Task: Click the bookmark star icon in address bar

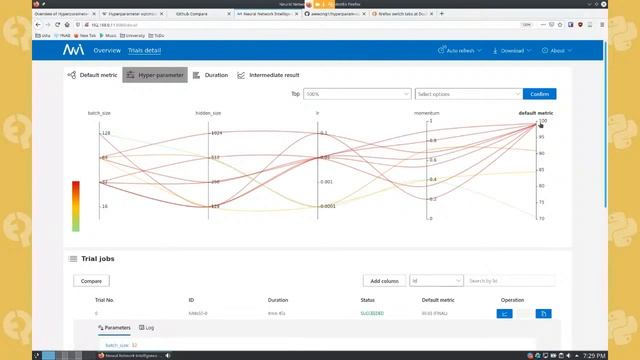Action: point(560,25)
